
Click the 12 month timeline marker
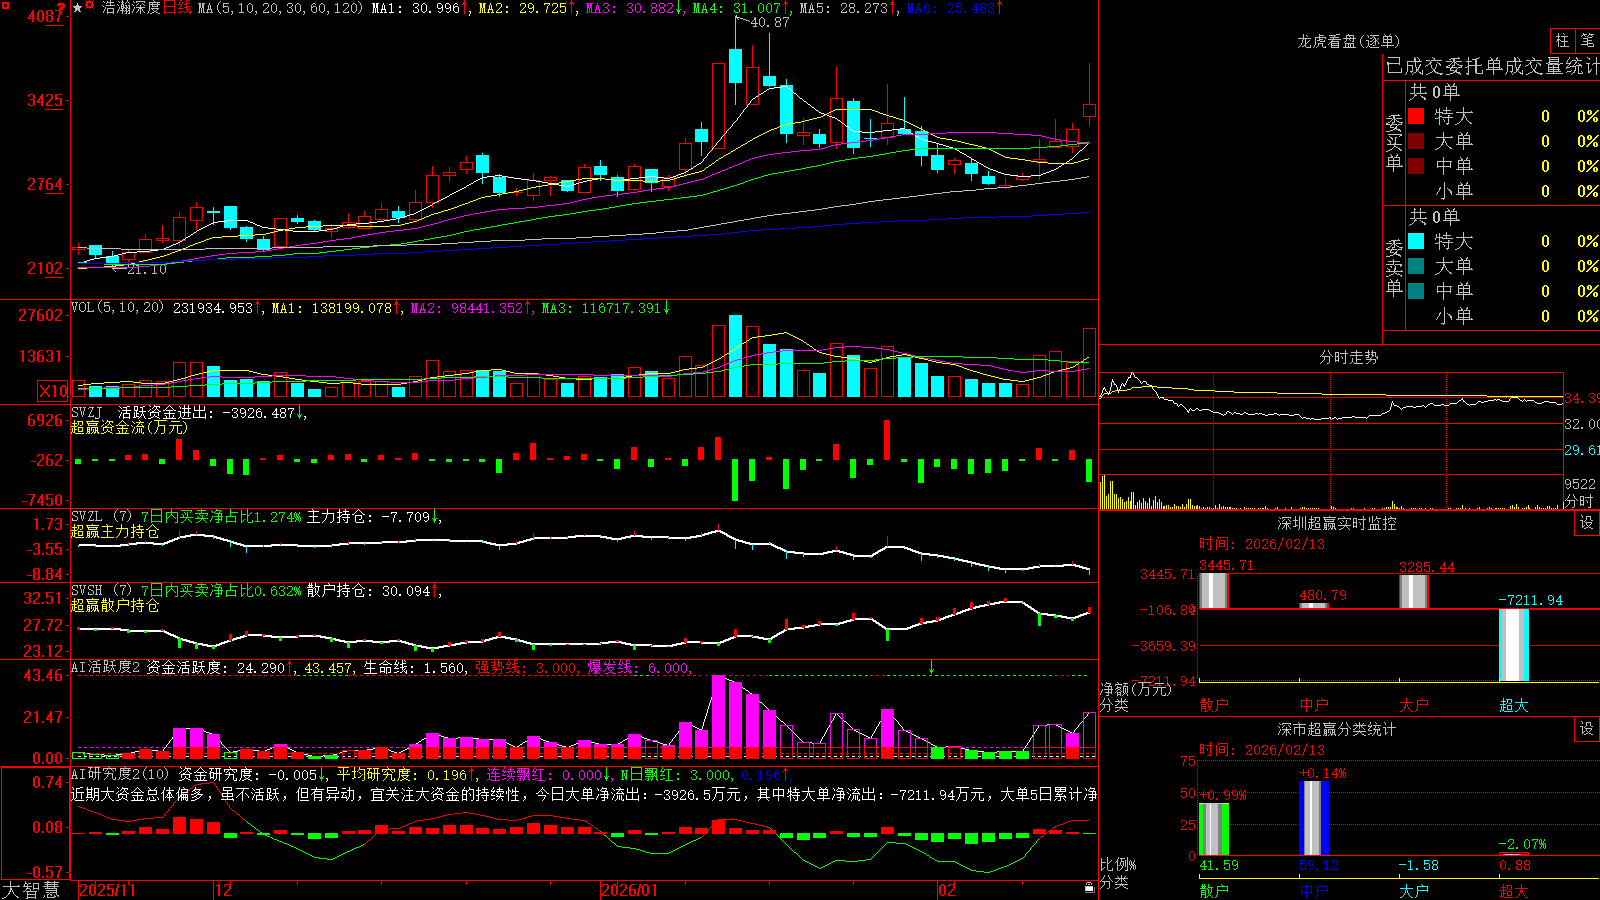223,890
